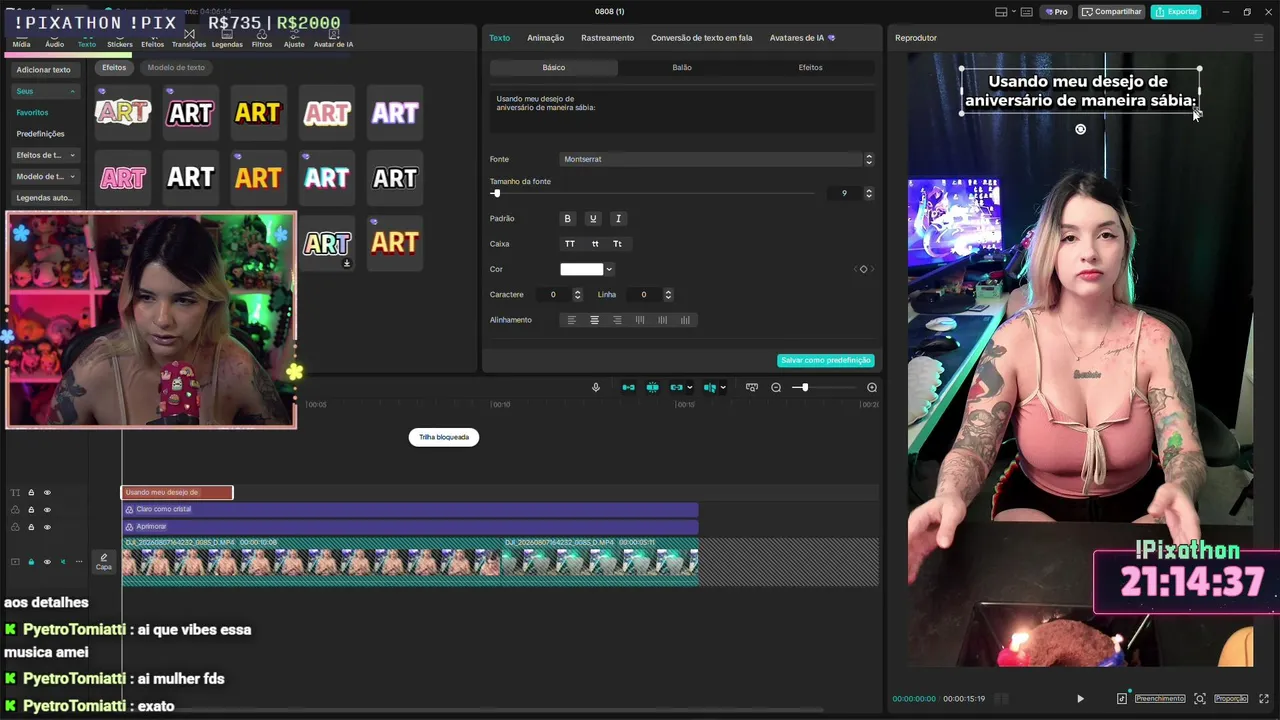This screenshot has height=720, width=1280.
Task: Click the timeline zoom slider handle
Action: pos(804,388)
